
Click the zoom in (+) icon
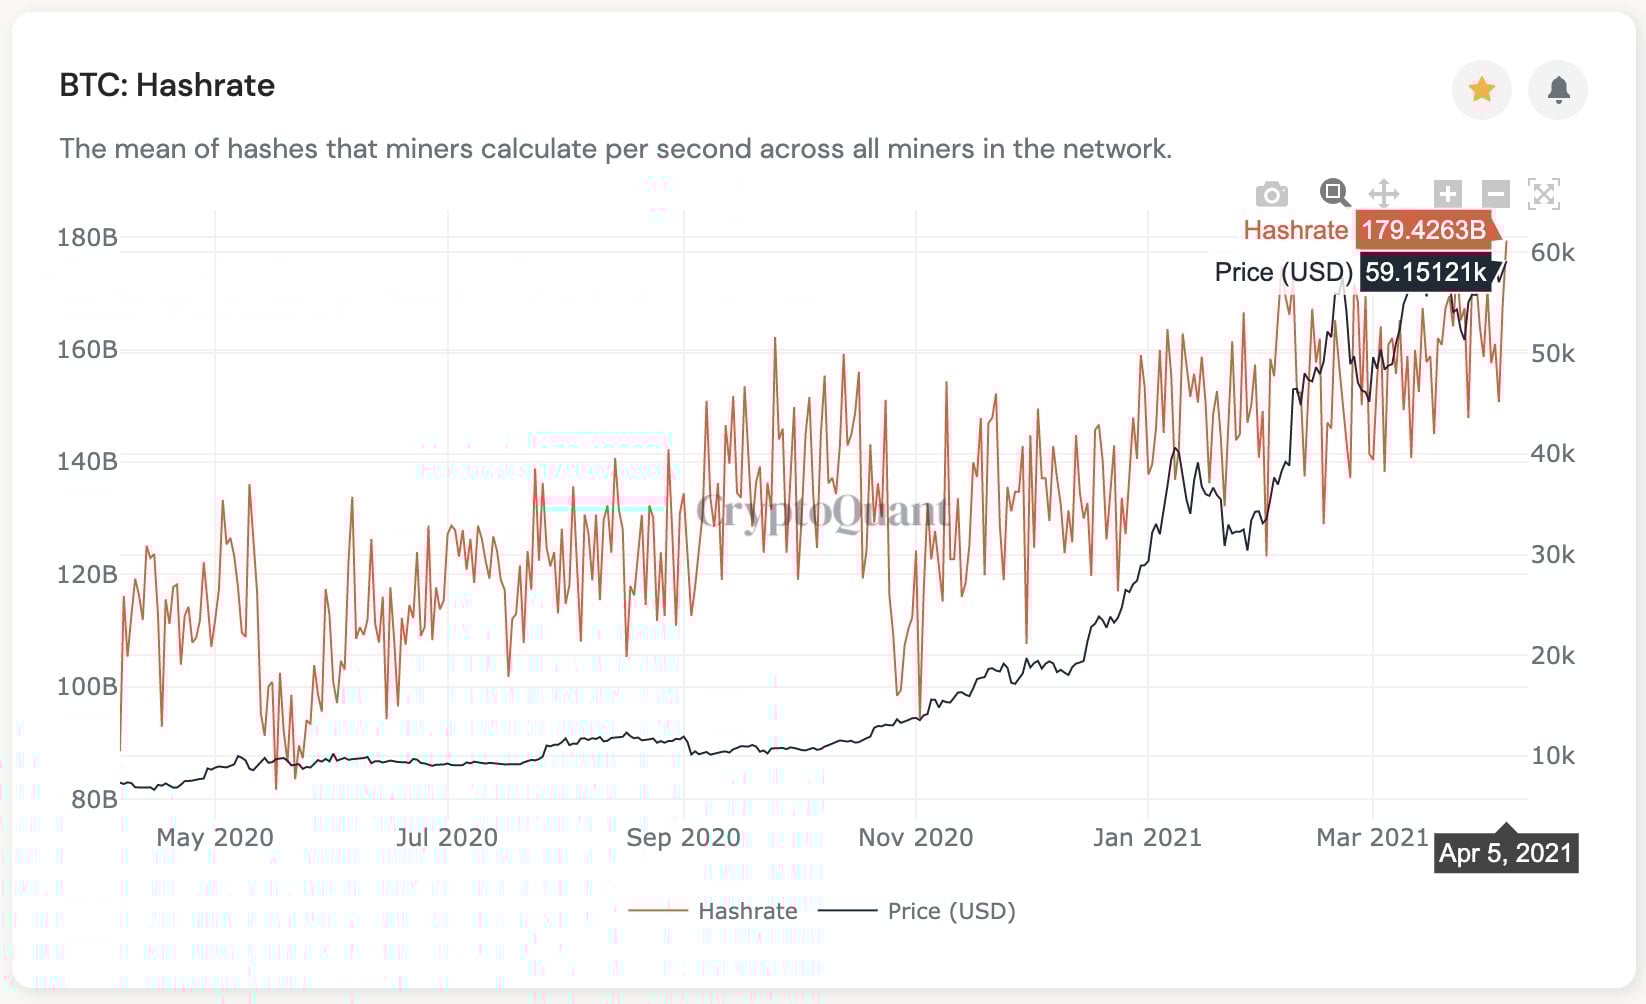[1446, 194]
